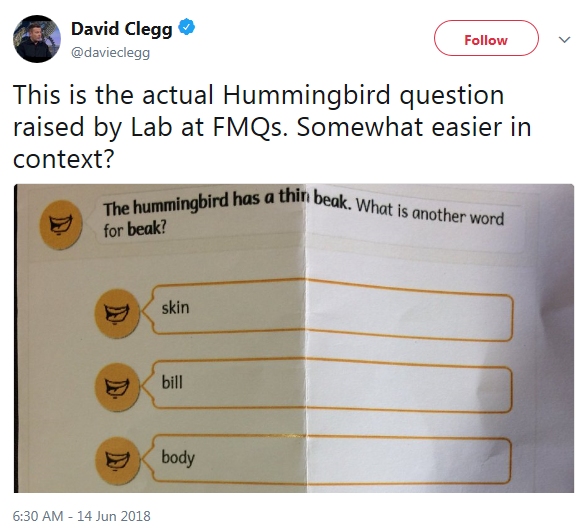Click the mouth icon next to body
588x529 pixels.
[x=117, y=460]
